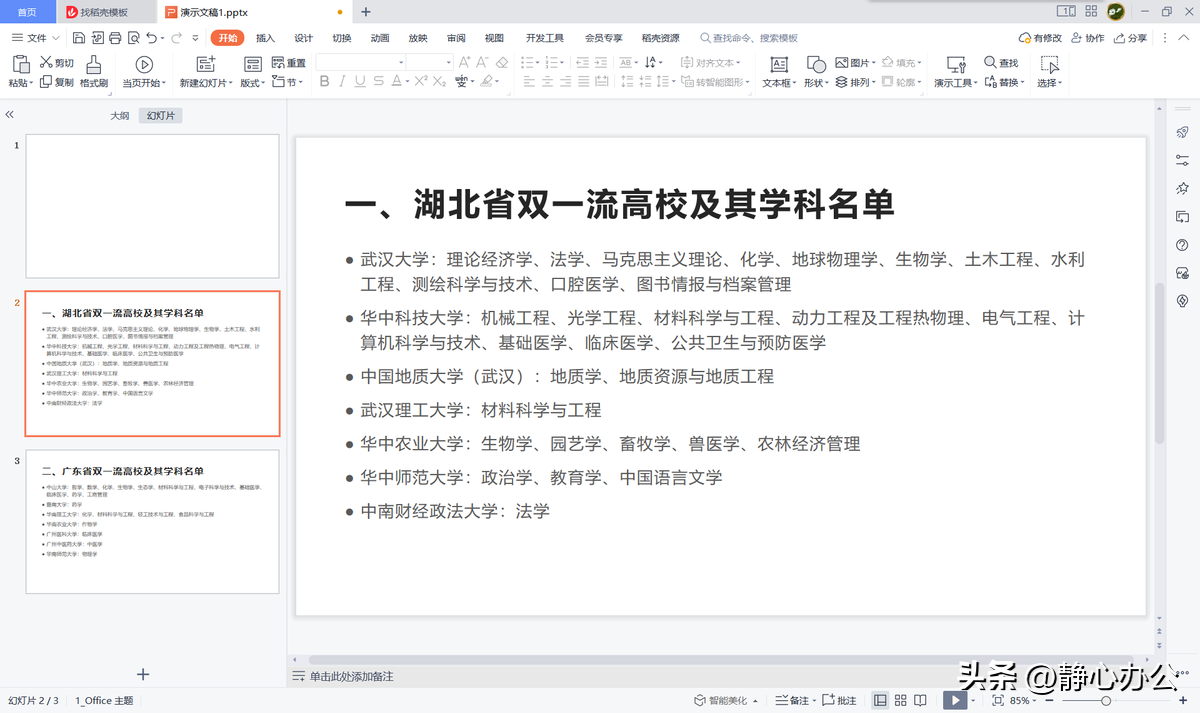Toggle Superscript X² formatting
Viewport: 1200px width, 713px height.
421,81
